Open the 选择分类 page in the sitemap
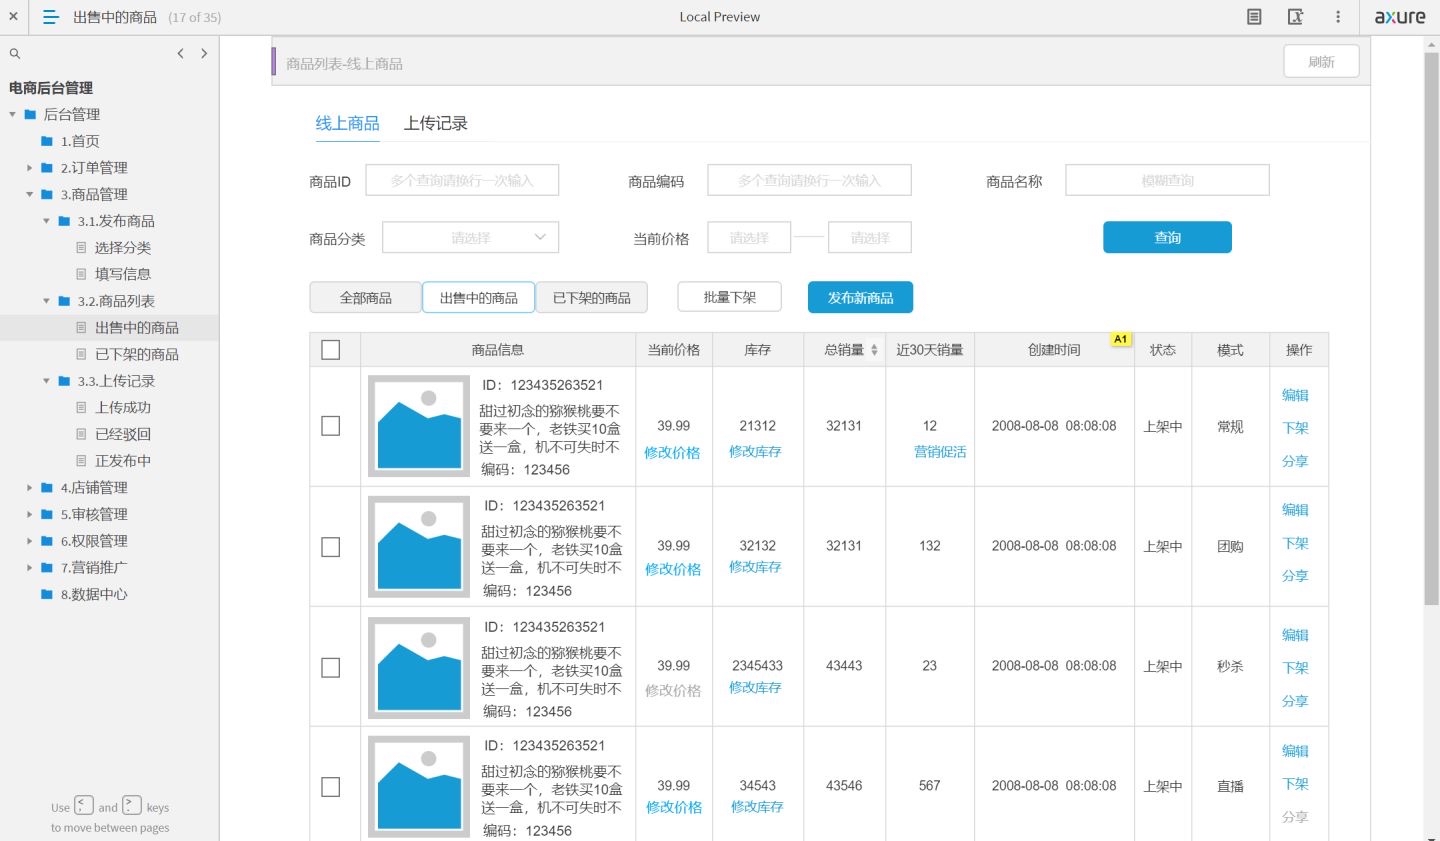The image size is (1440, 841). (123, 248)
